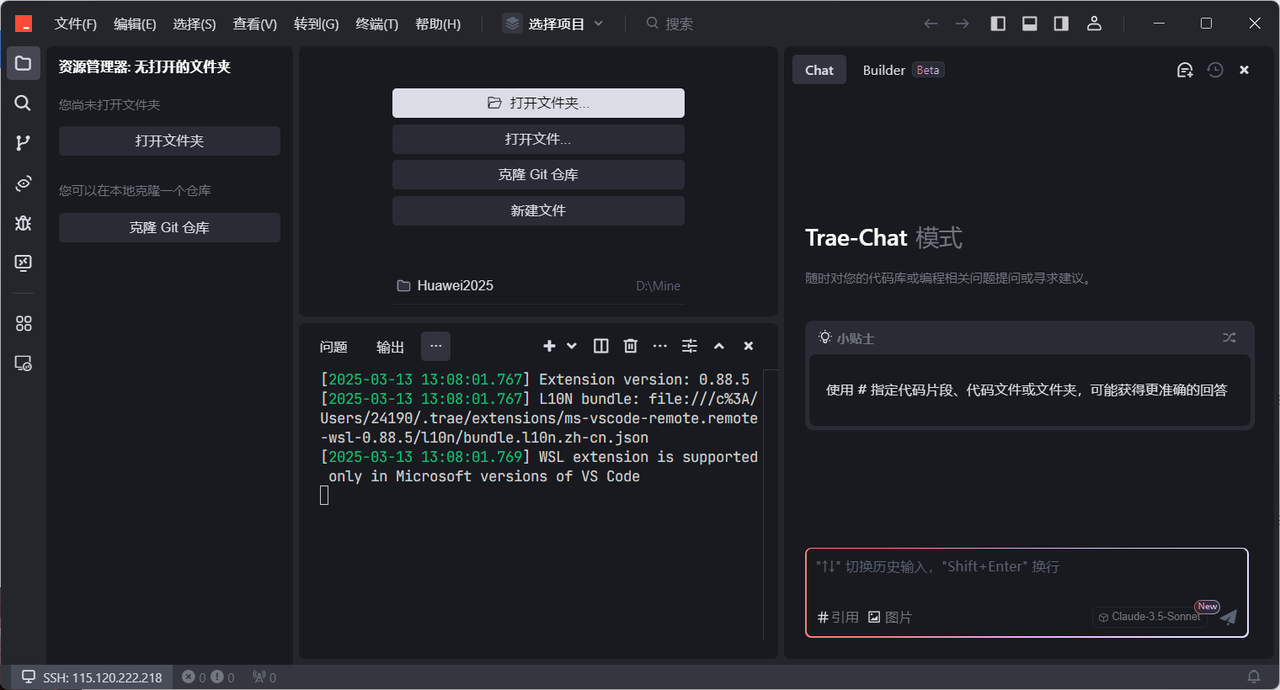Click the # 引用 reference button
Screen dimensions: 1280x690
[x=838, y=617]
